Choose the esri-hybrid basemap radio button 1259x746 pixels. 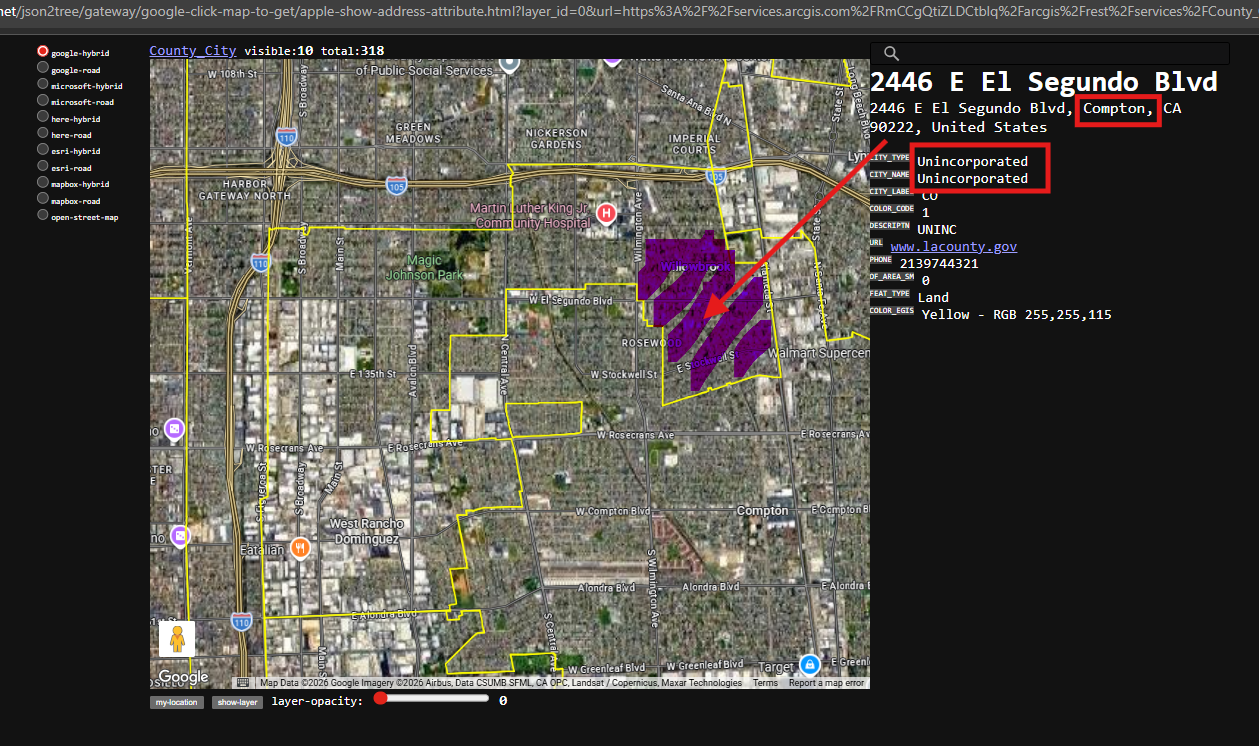click(x=43, y=150)
